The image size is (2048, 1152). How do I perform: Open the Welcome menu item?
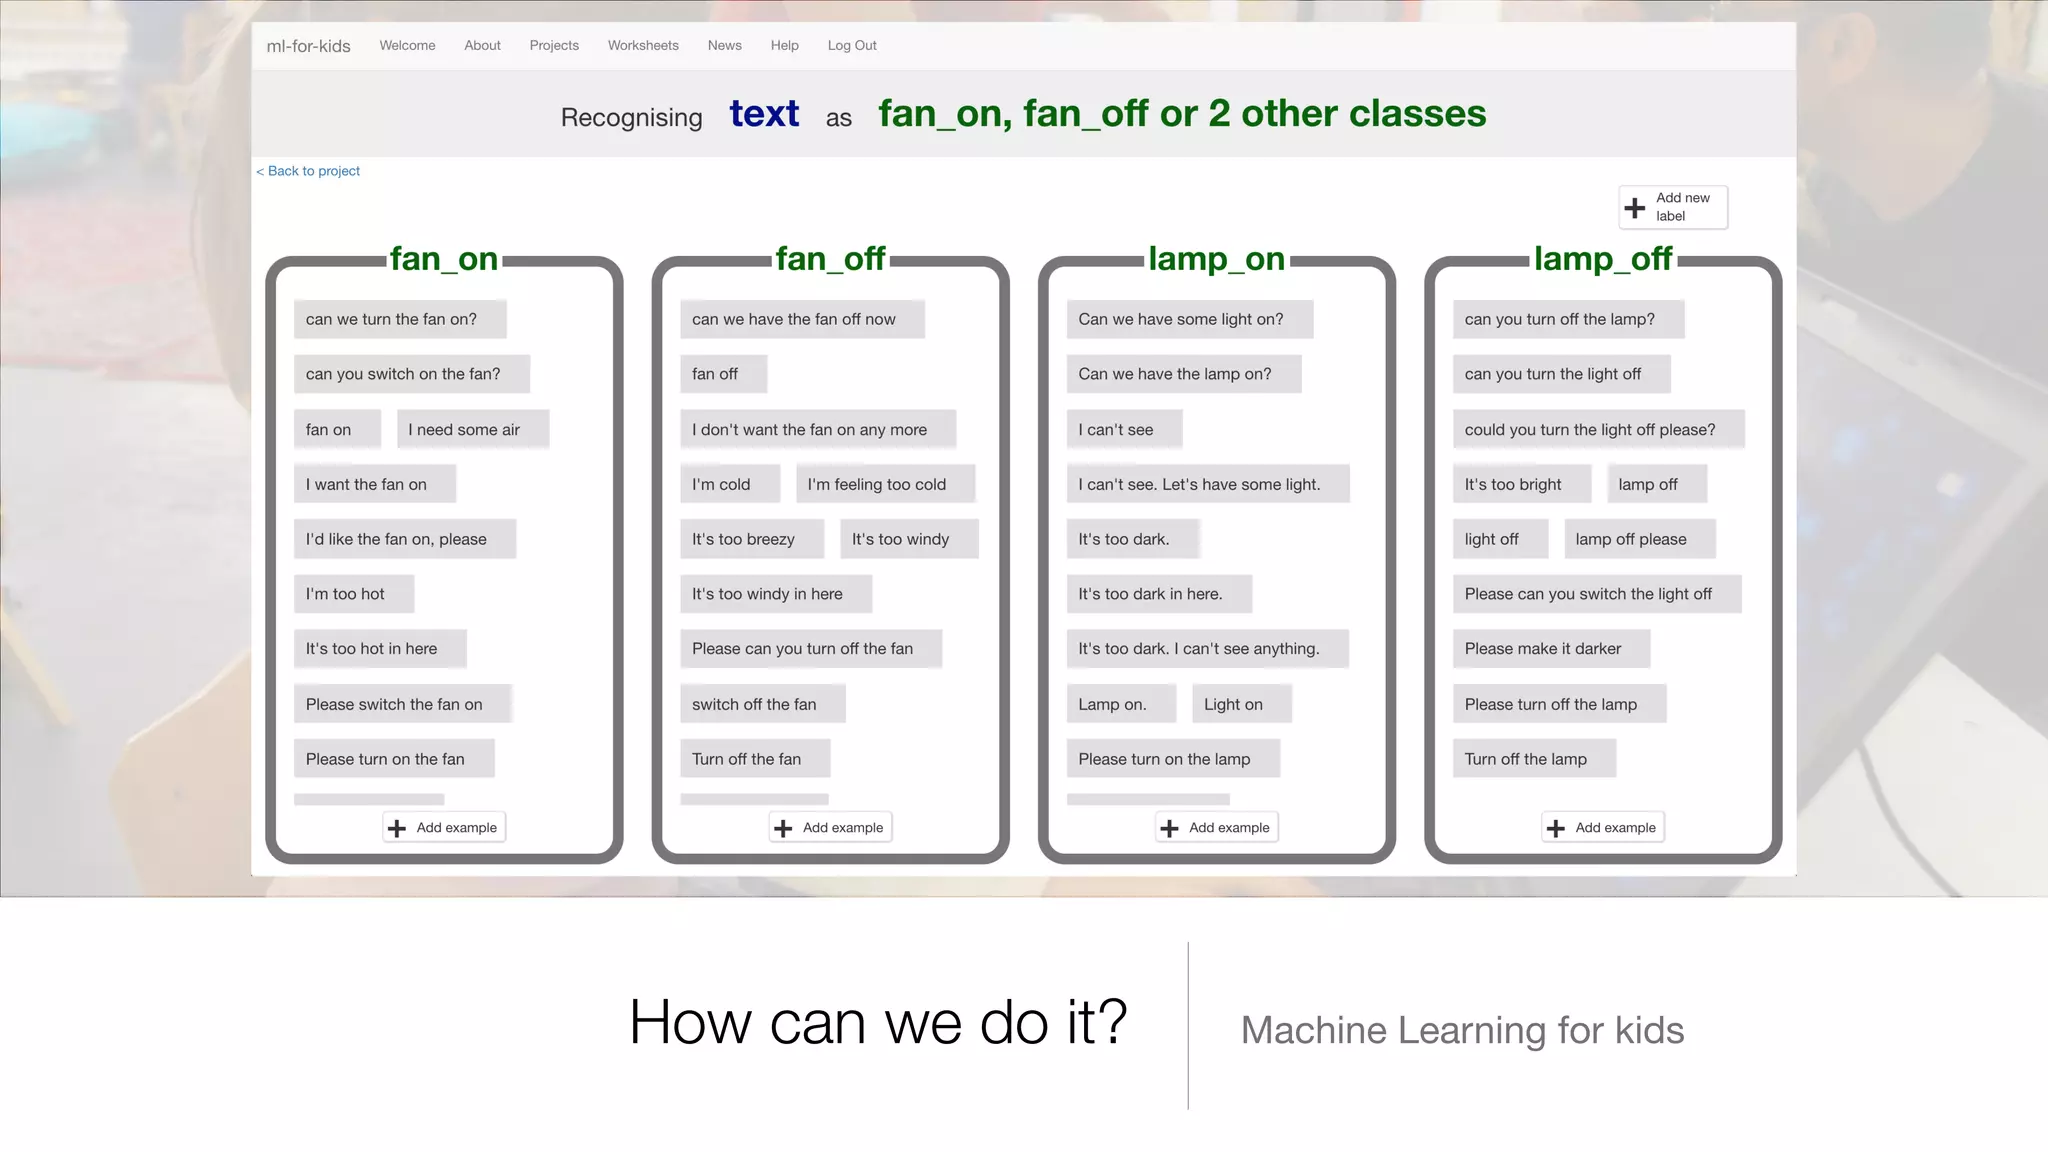point(407,46)
